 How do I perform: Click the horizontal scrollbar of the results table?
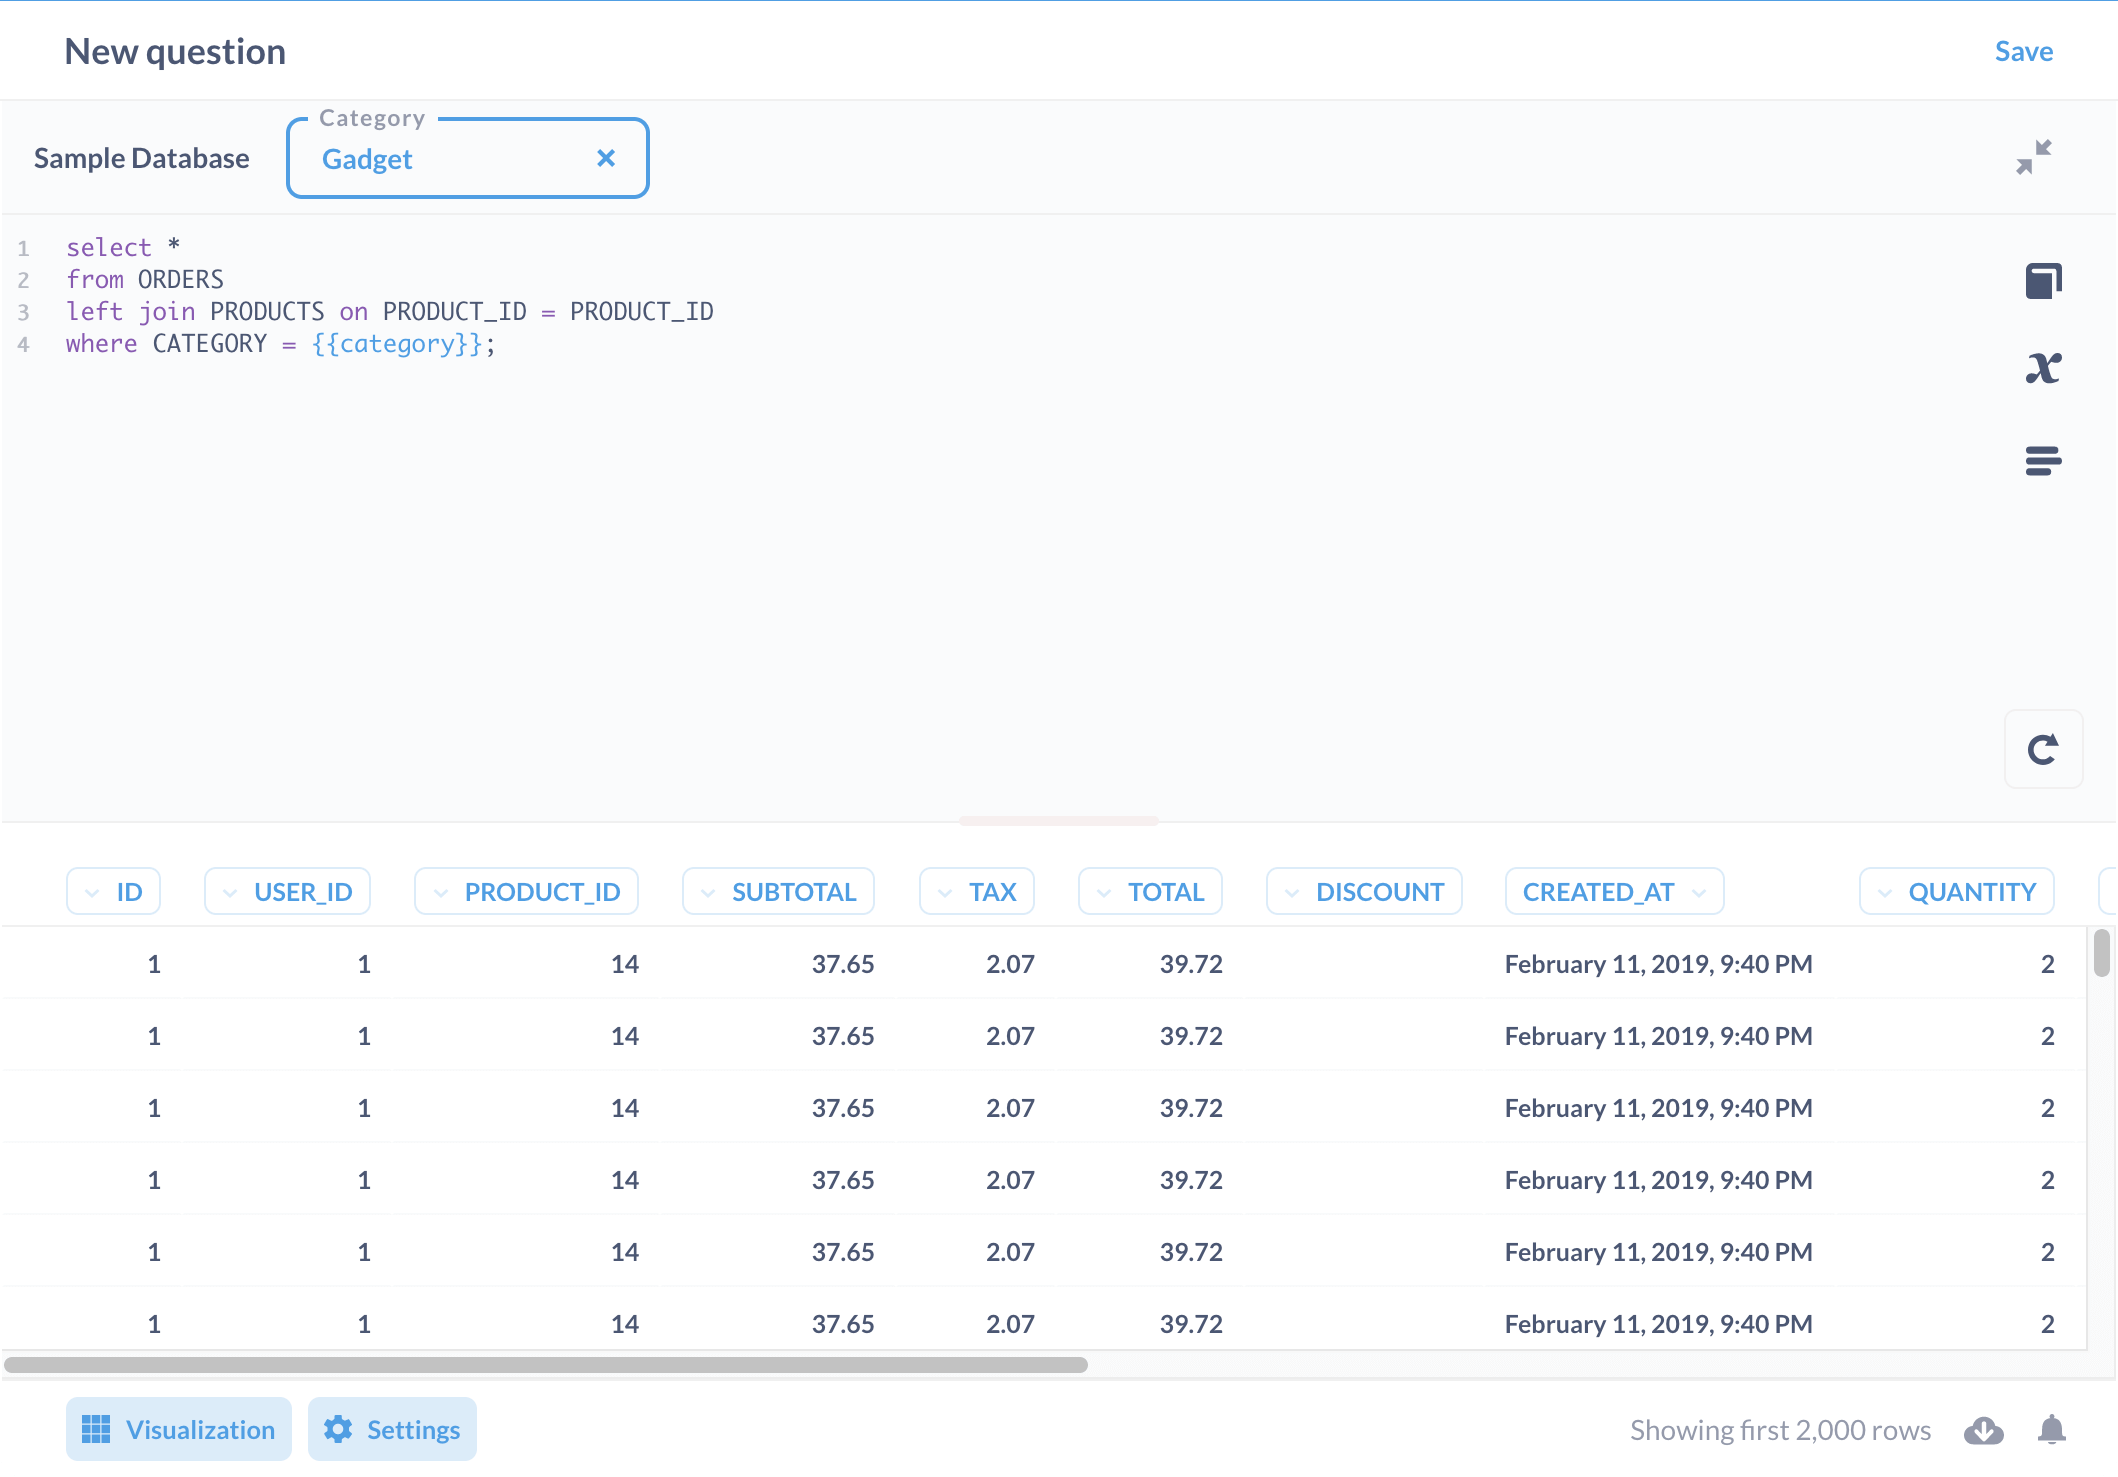point(546,1364)
